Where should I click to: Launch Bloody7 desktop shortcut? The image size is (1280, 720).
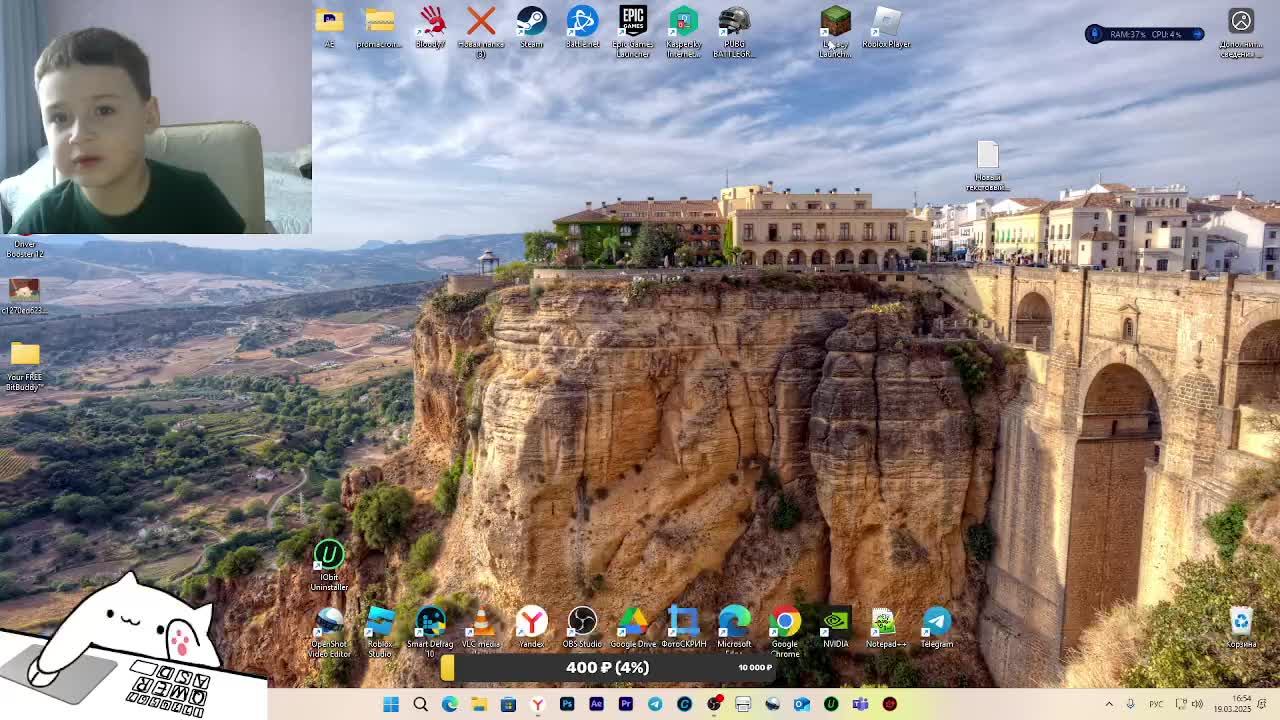point(431,27)
